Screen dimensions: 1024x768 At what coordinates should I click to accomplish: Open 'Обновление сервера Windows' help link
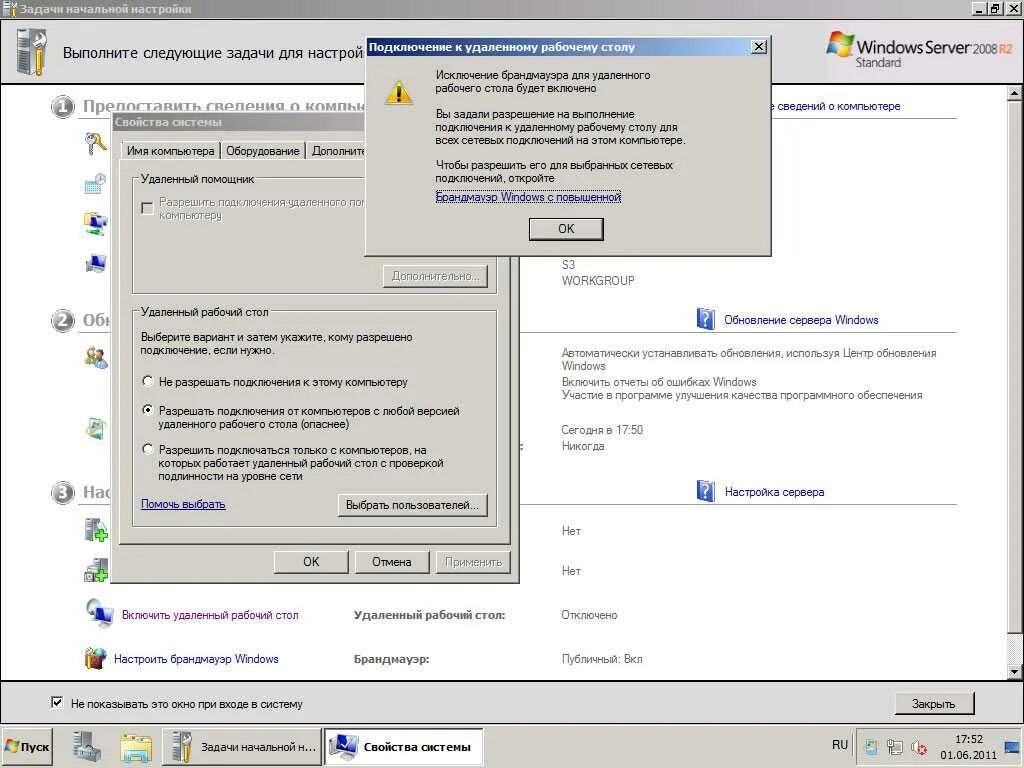point(801,320)
